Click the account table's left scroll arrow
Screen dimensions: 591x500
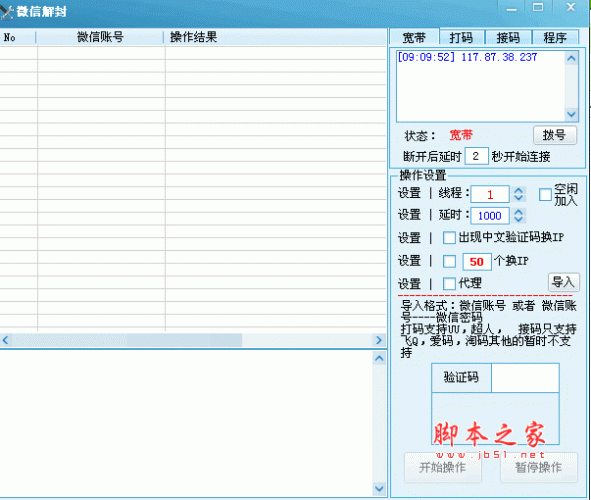pos(5,340)
